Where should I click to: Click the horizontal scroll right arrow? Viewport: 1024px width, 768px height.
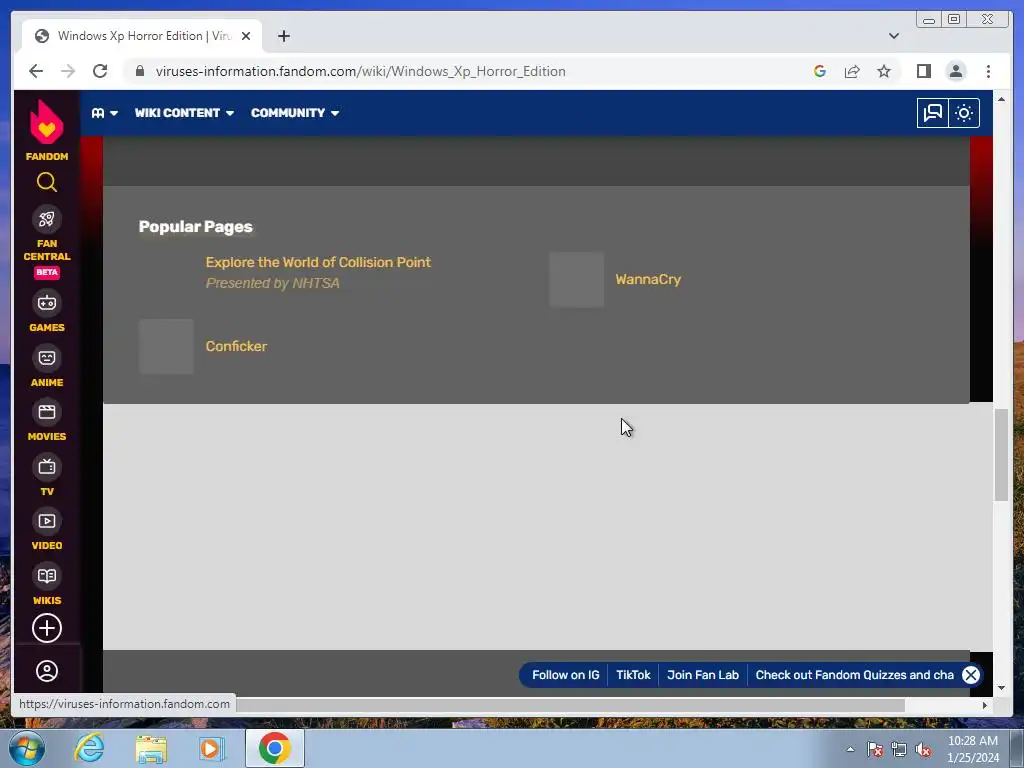pos(985,705)
